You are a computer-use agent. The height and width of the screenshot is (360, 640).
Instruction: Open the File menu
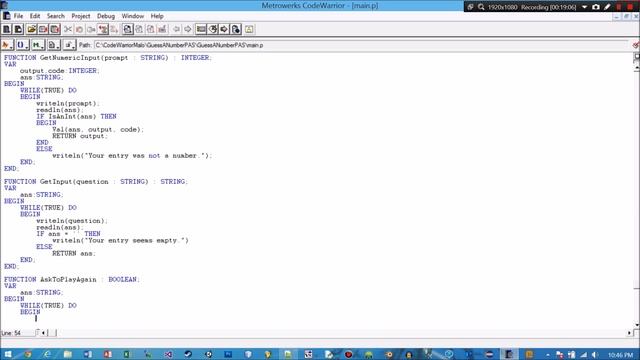click(x=18, y=16)
